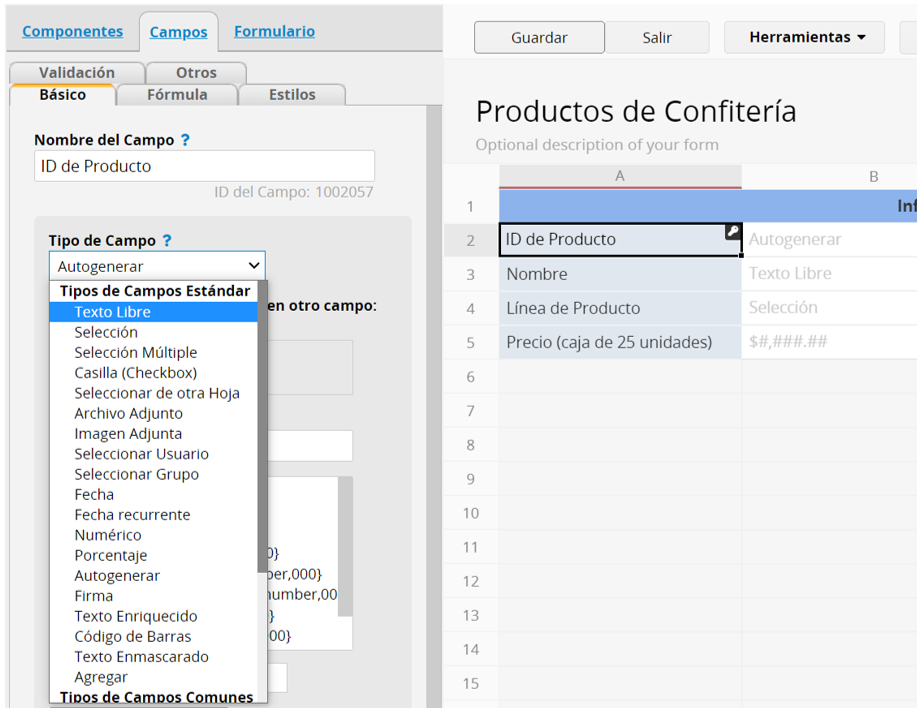Viewport: 919px width, 709px height.
Task: Switch to the Componentes tab
Action: pos(72,31)
